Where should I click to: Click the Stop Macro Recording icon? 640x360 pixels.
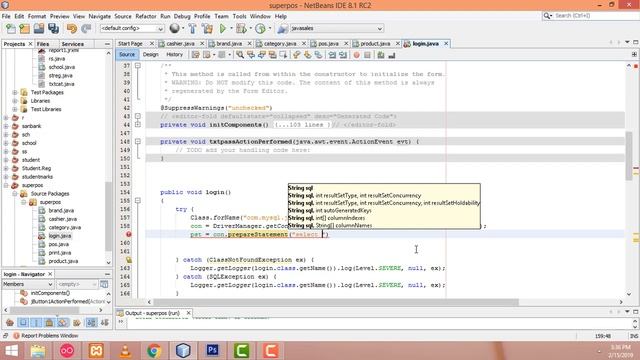367,55
